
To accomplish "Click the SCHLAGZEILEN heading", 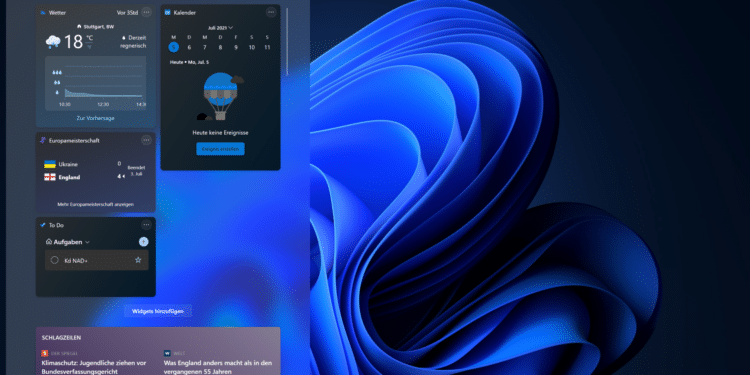I will [61, 338].
